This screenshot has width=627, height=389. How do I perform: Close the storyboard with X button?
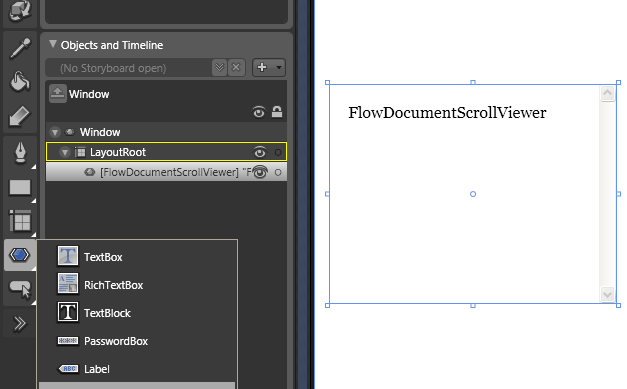[236, 68]
